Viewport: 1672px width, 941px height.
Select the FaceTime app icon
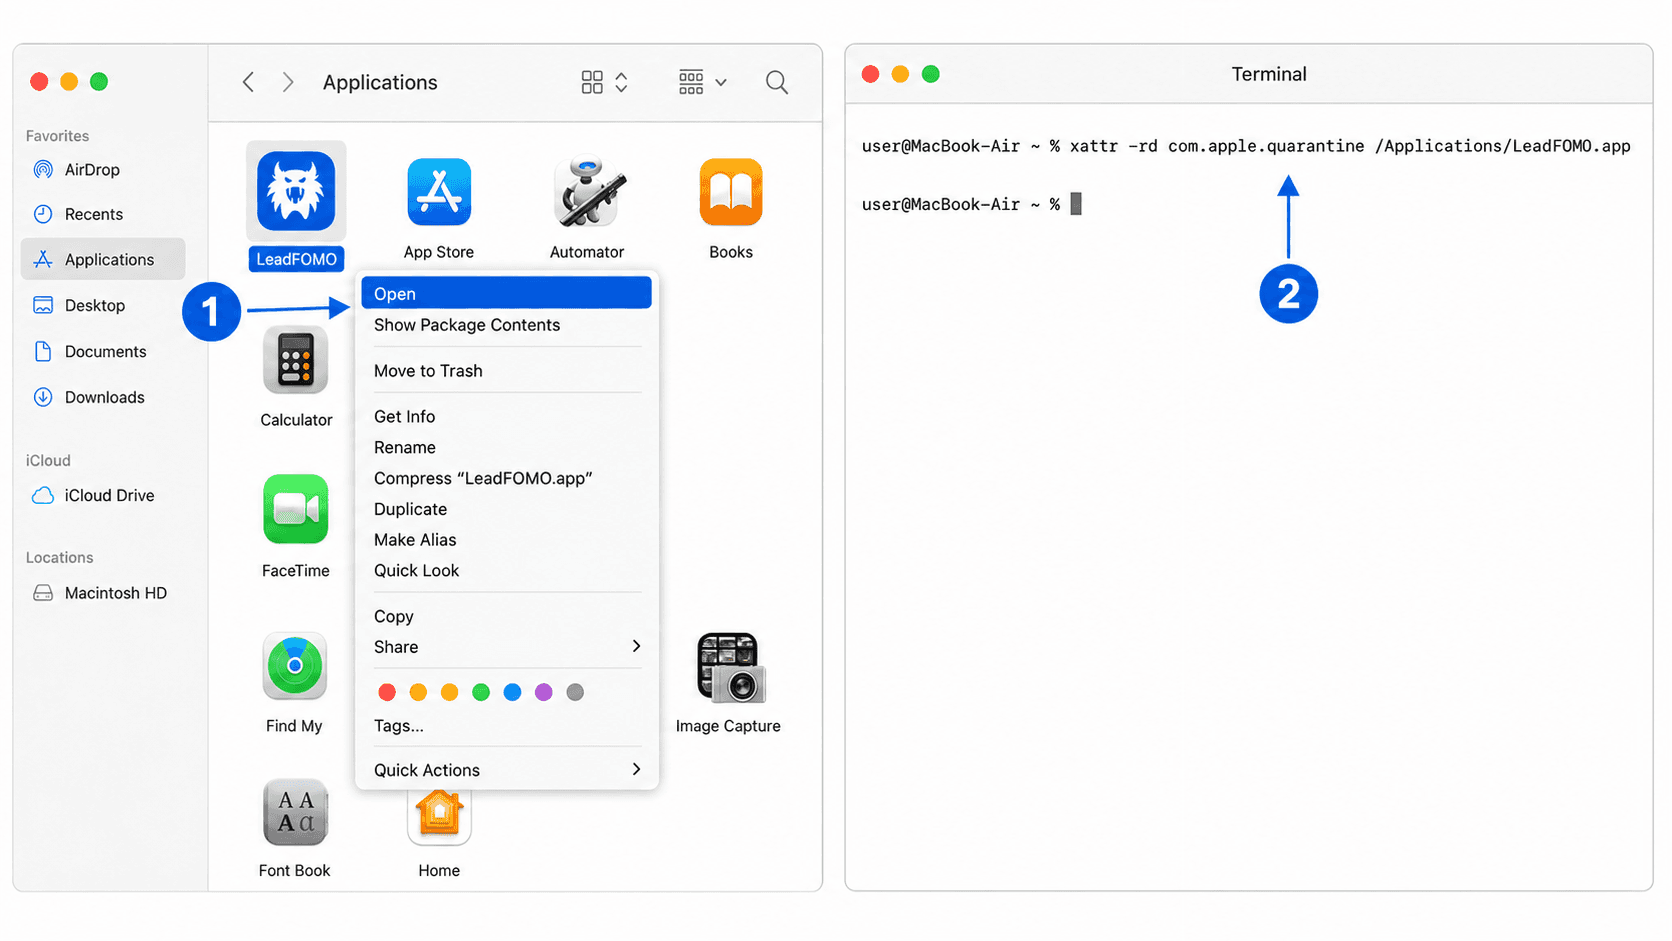pos(296,509)
